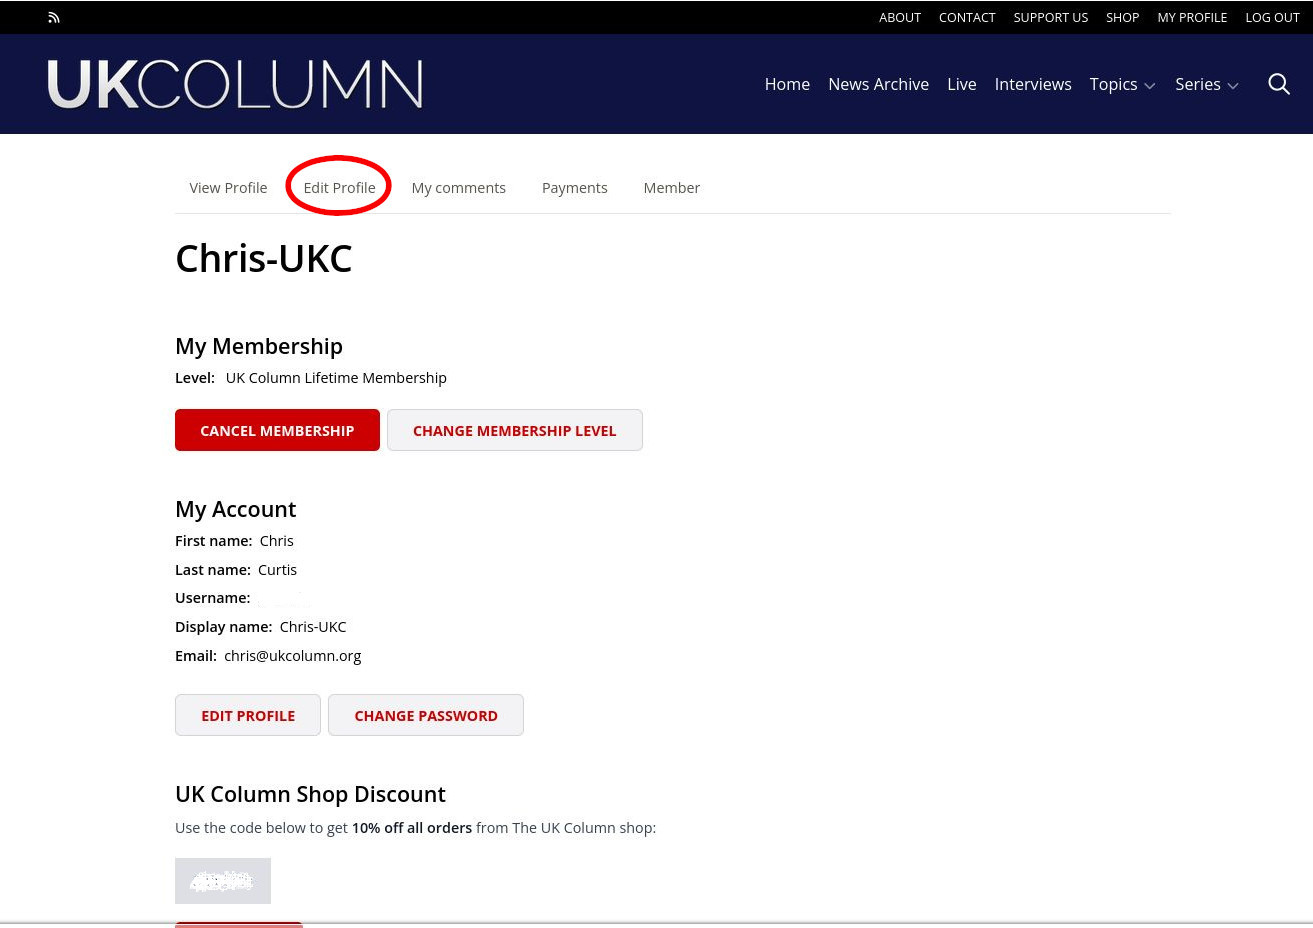Click the Cancel Membership button
1313x928 pixels.
tap(277, 430)
